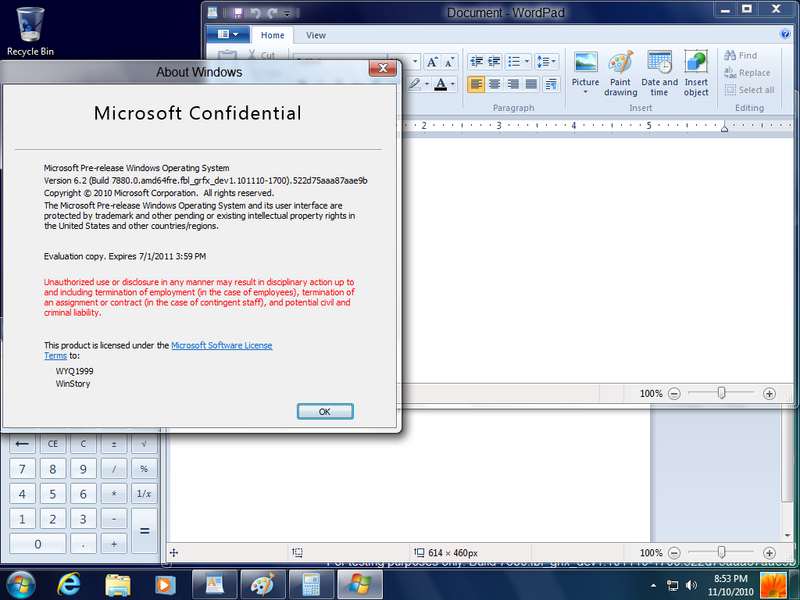Increase indent in WordPad Paragraph group
The image size is (800, 600).
[x=494, y=62]
